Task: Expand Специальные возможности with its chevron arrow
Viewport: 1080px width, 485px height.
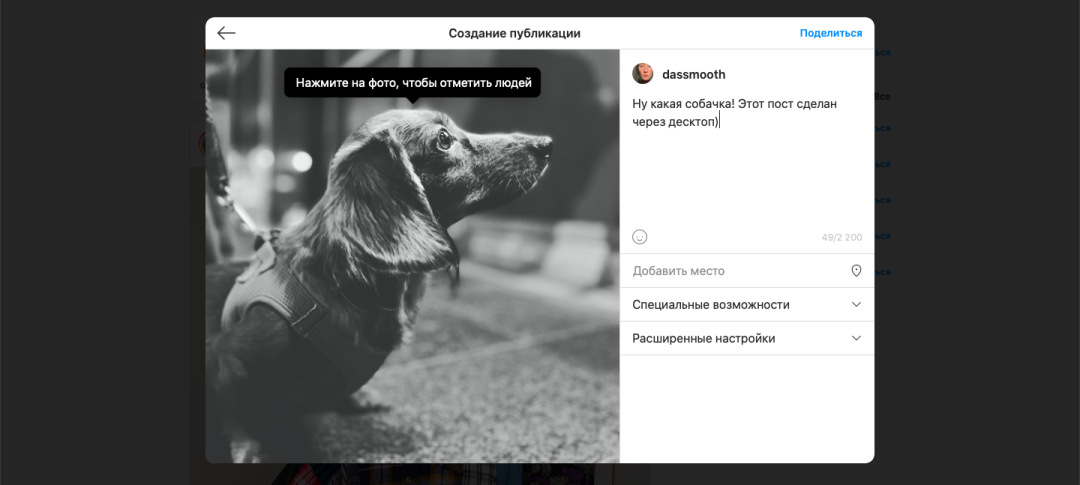Action: 856,304
